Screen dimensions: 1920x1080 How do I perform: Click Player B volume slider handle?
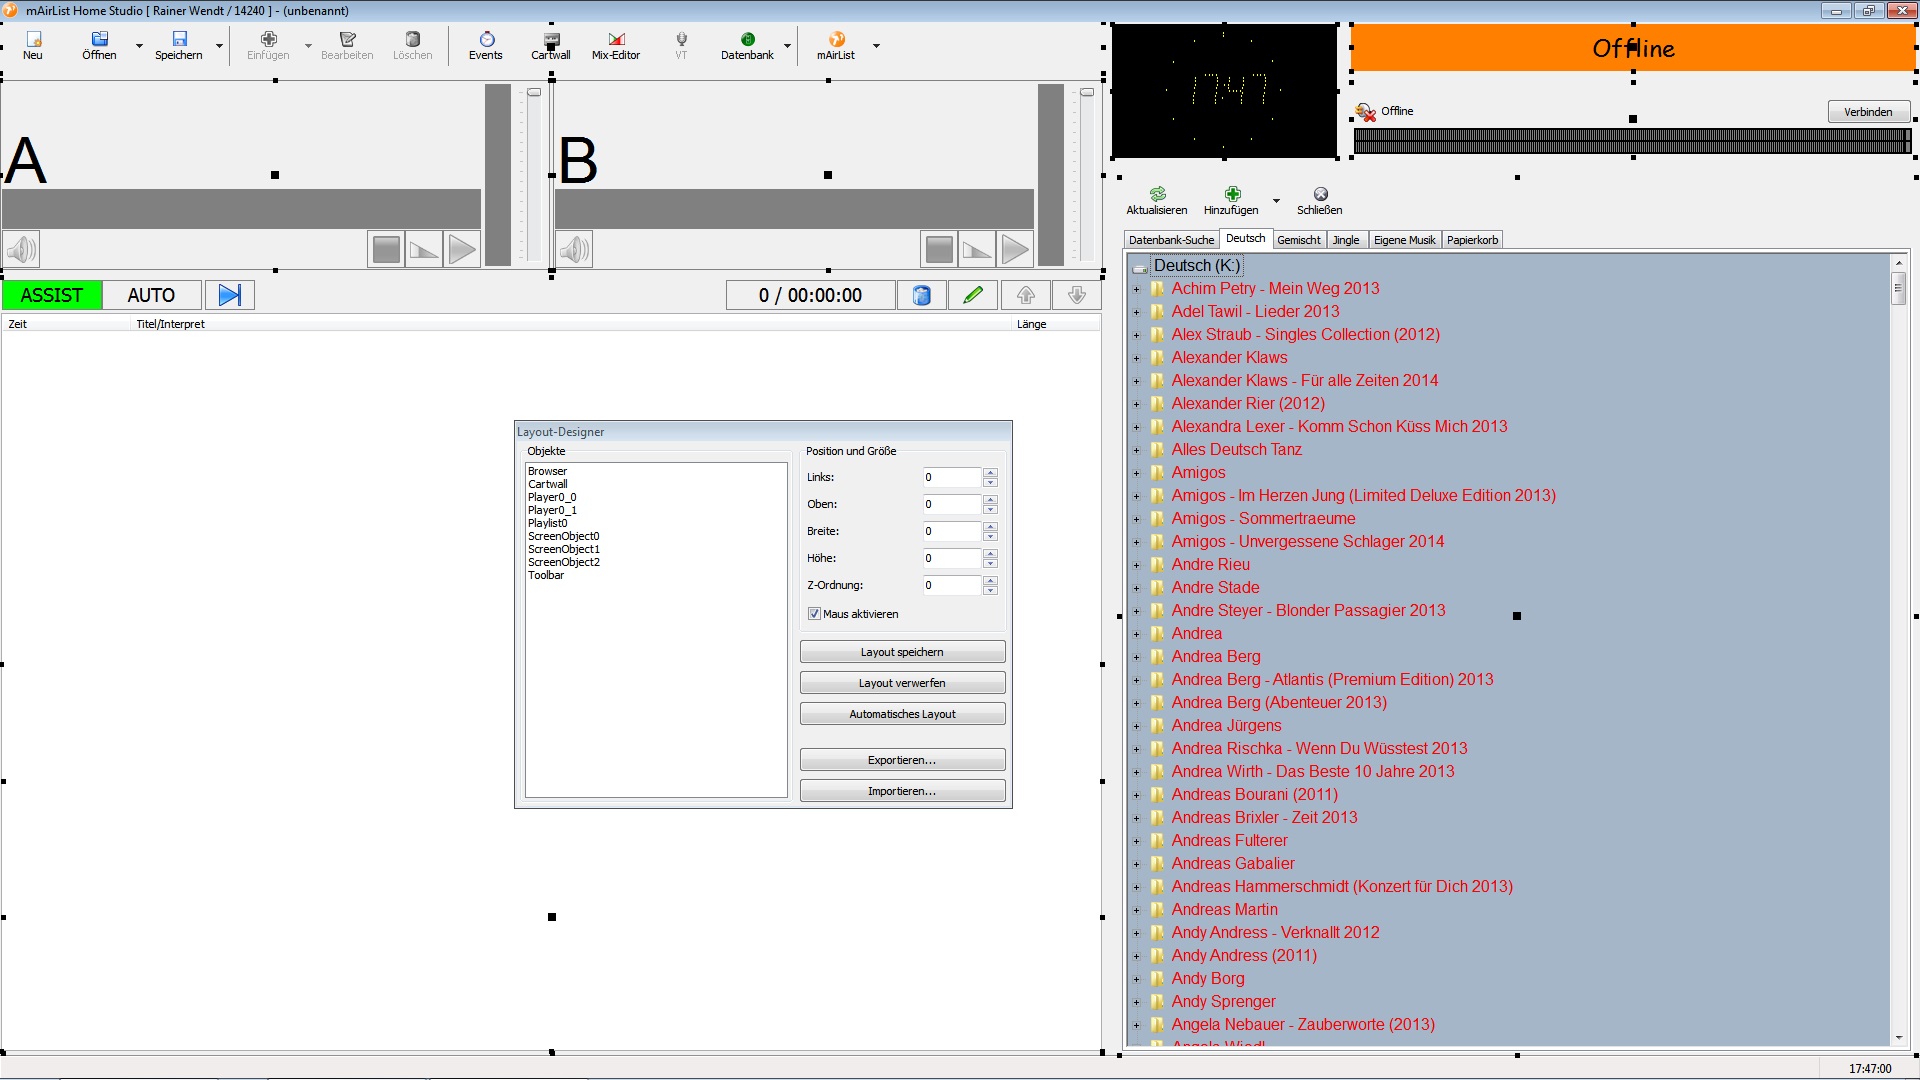click(1087, 92)
